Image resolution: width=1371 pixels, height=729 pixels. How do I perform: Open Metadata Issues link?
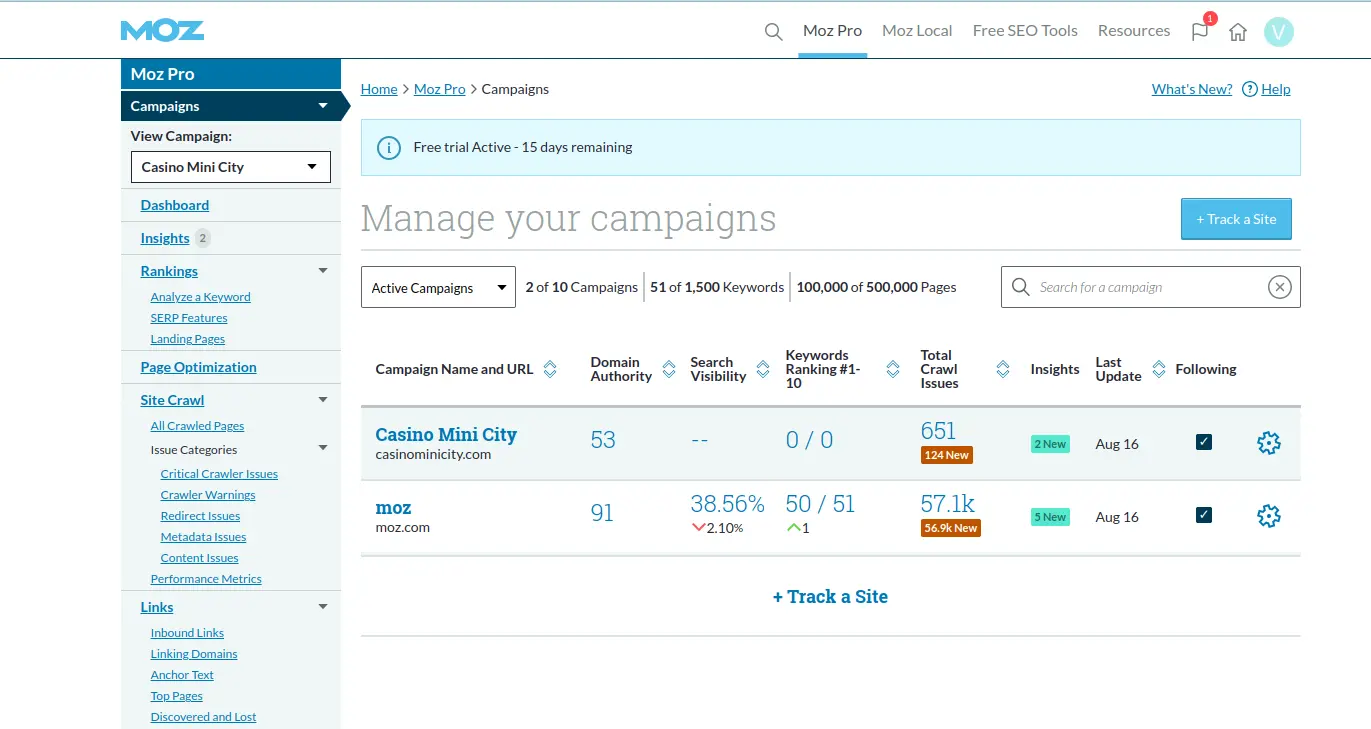click(204, 537)
